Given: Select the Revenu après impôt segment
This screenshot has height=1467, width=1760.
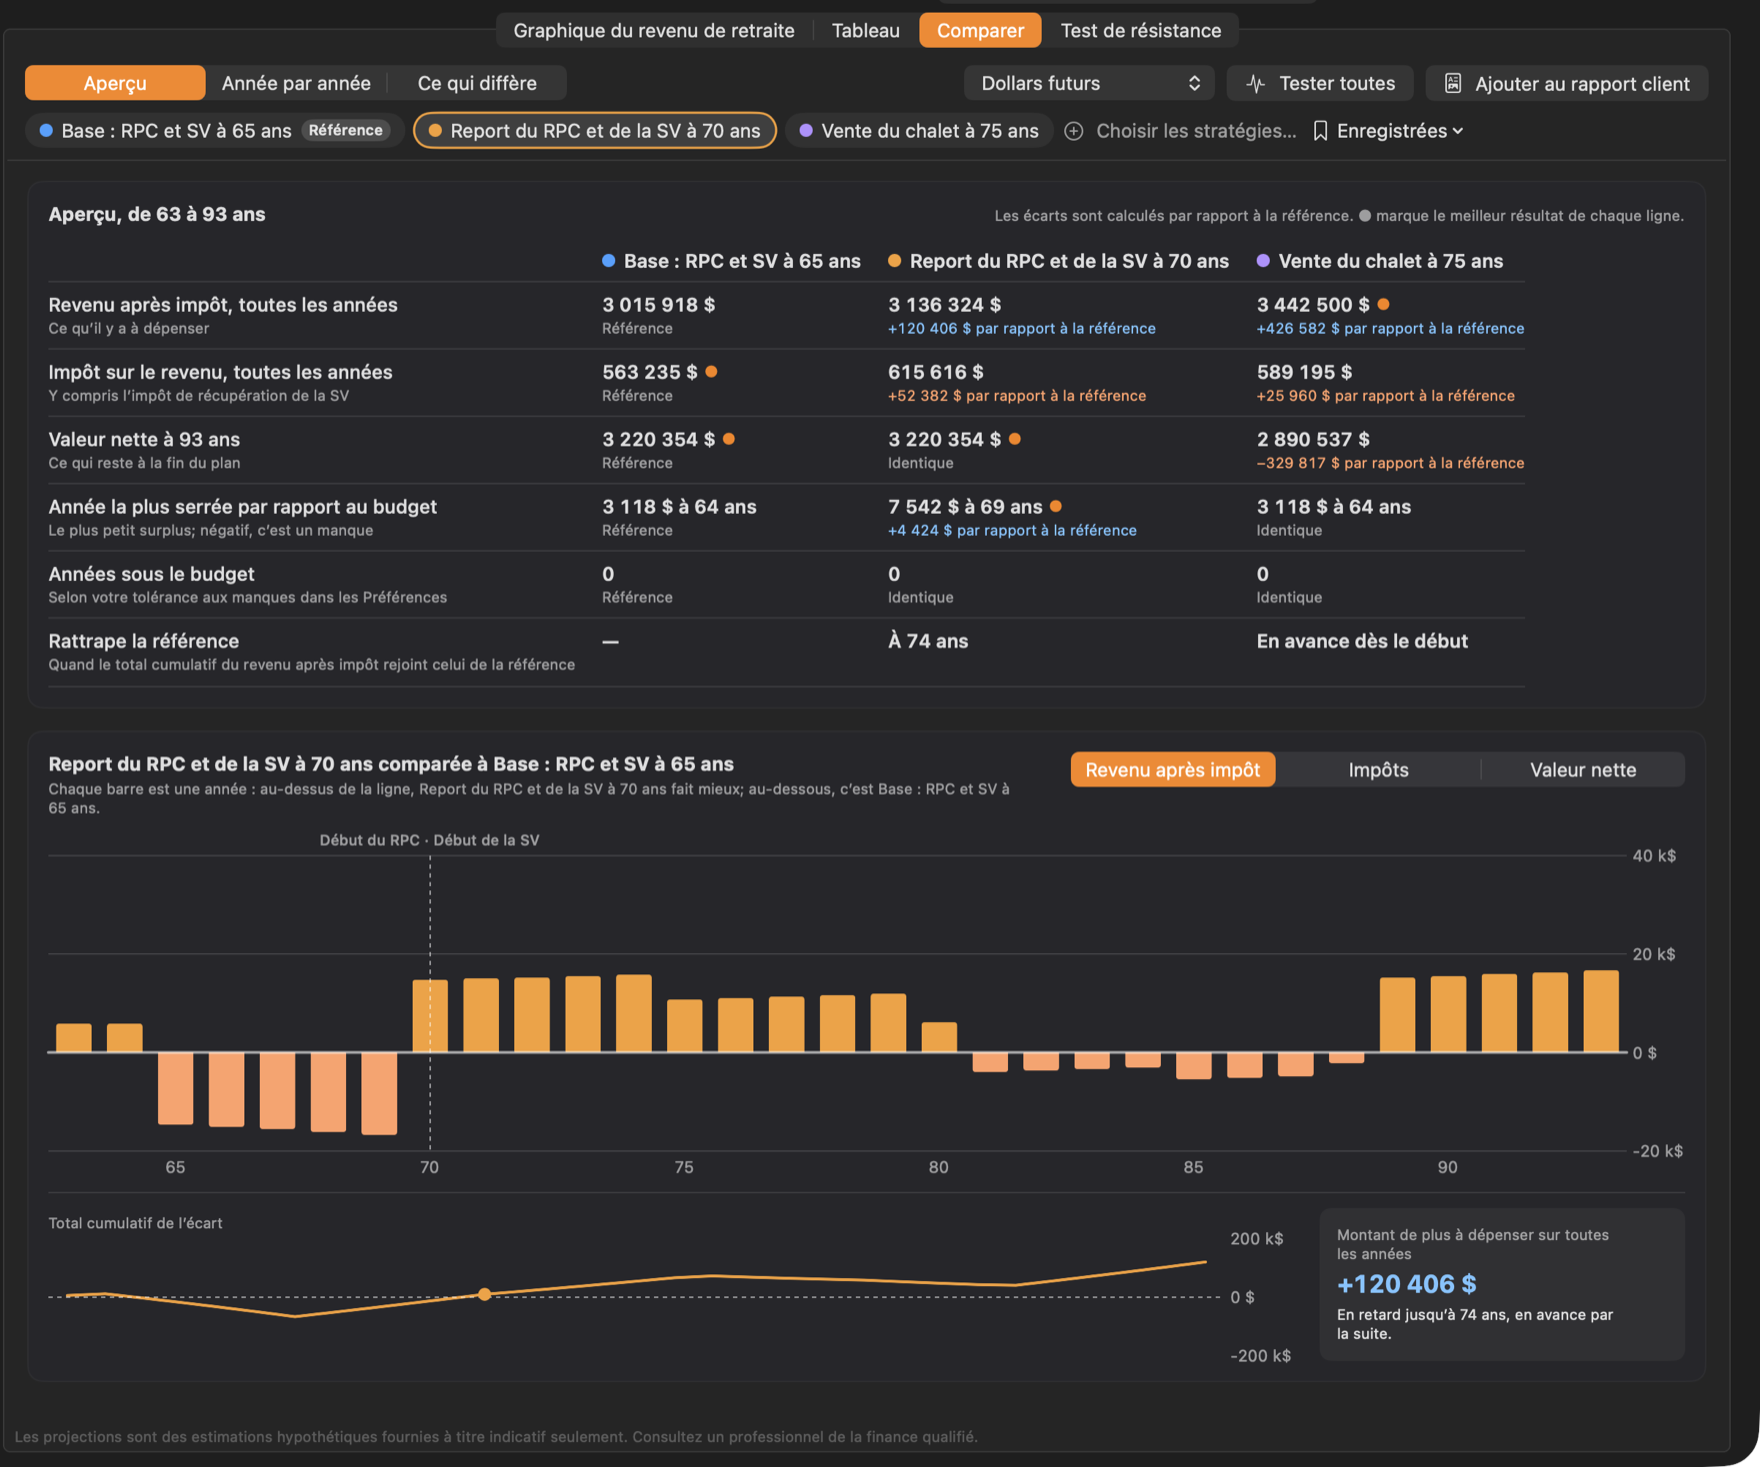Looking at the screenshot, I should pyautogui.click(x=1173, y=770).
